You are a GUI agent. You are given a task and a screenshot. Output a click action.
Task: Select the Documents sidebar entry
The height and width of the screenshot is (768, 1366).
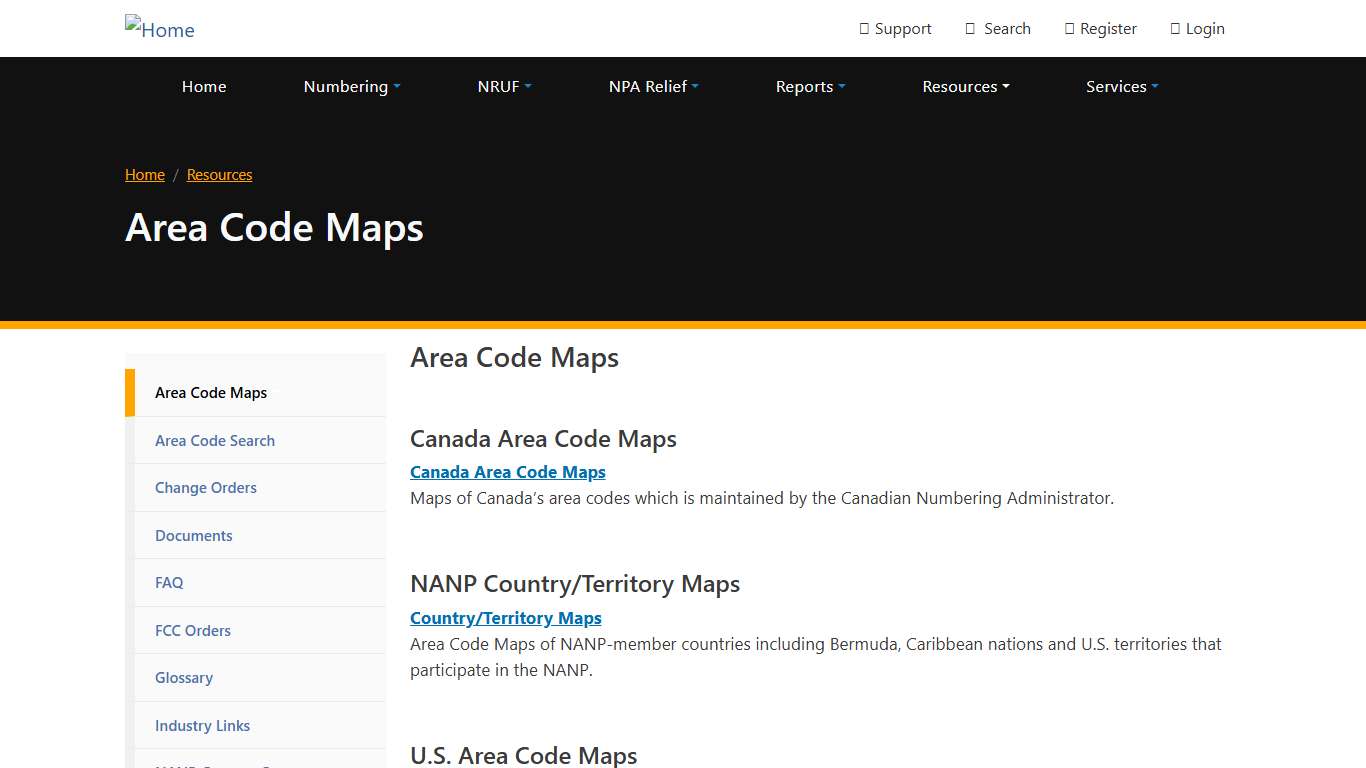(193, 535)
